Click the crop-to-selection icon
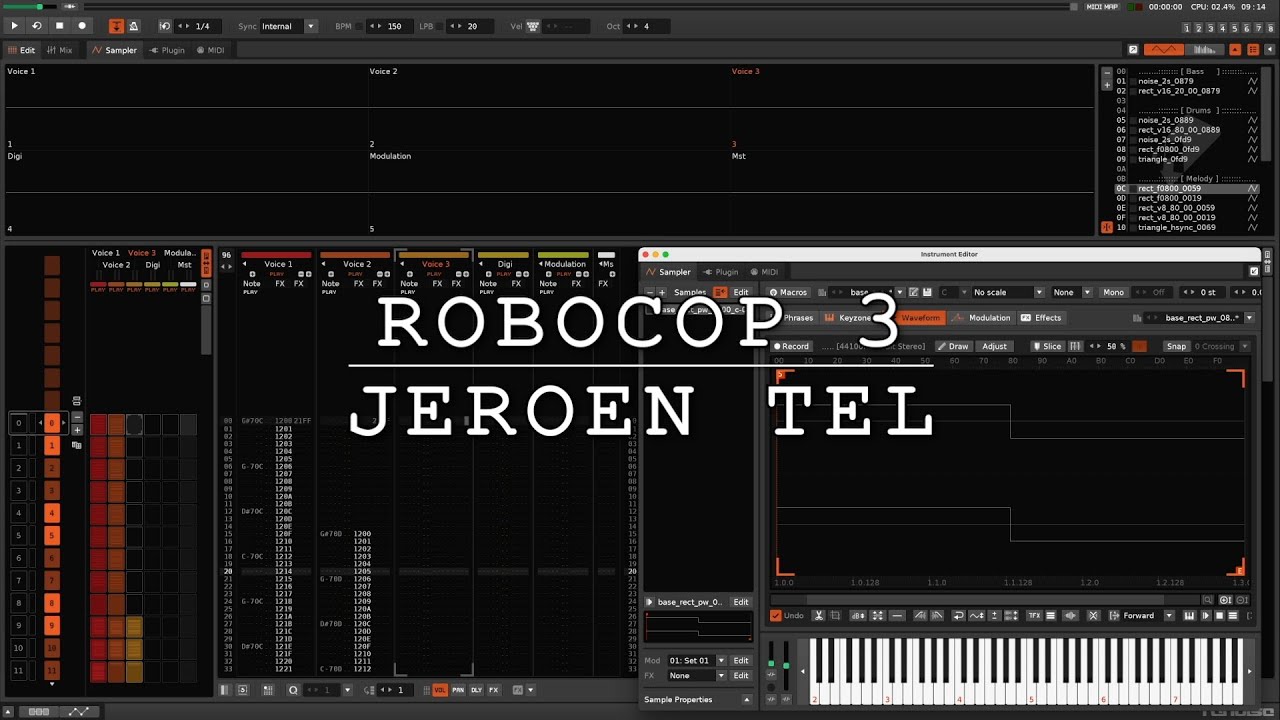This screenshot has width=1280, height=720. tap(836, 616)
